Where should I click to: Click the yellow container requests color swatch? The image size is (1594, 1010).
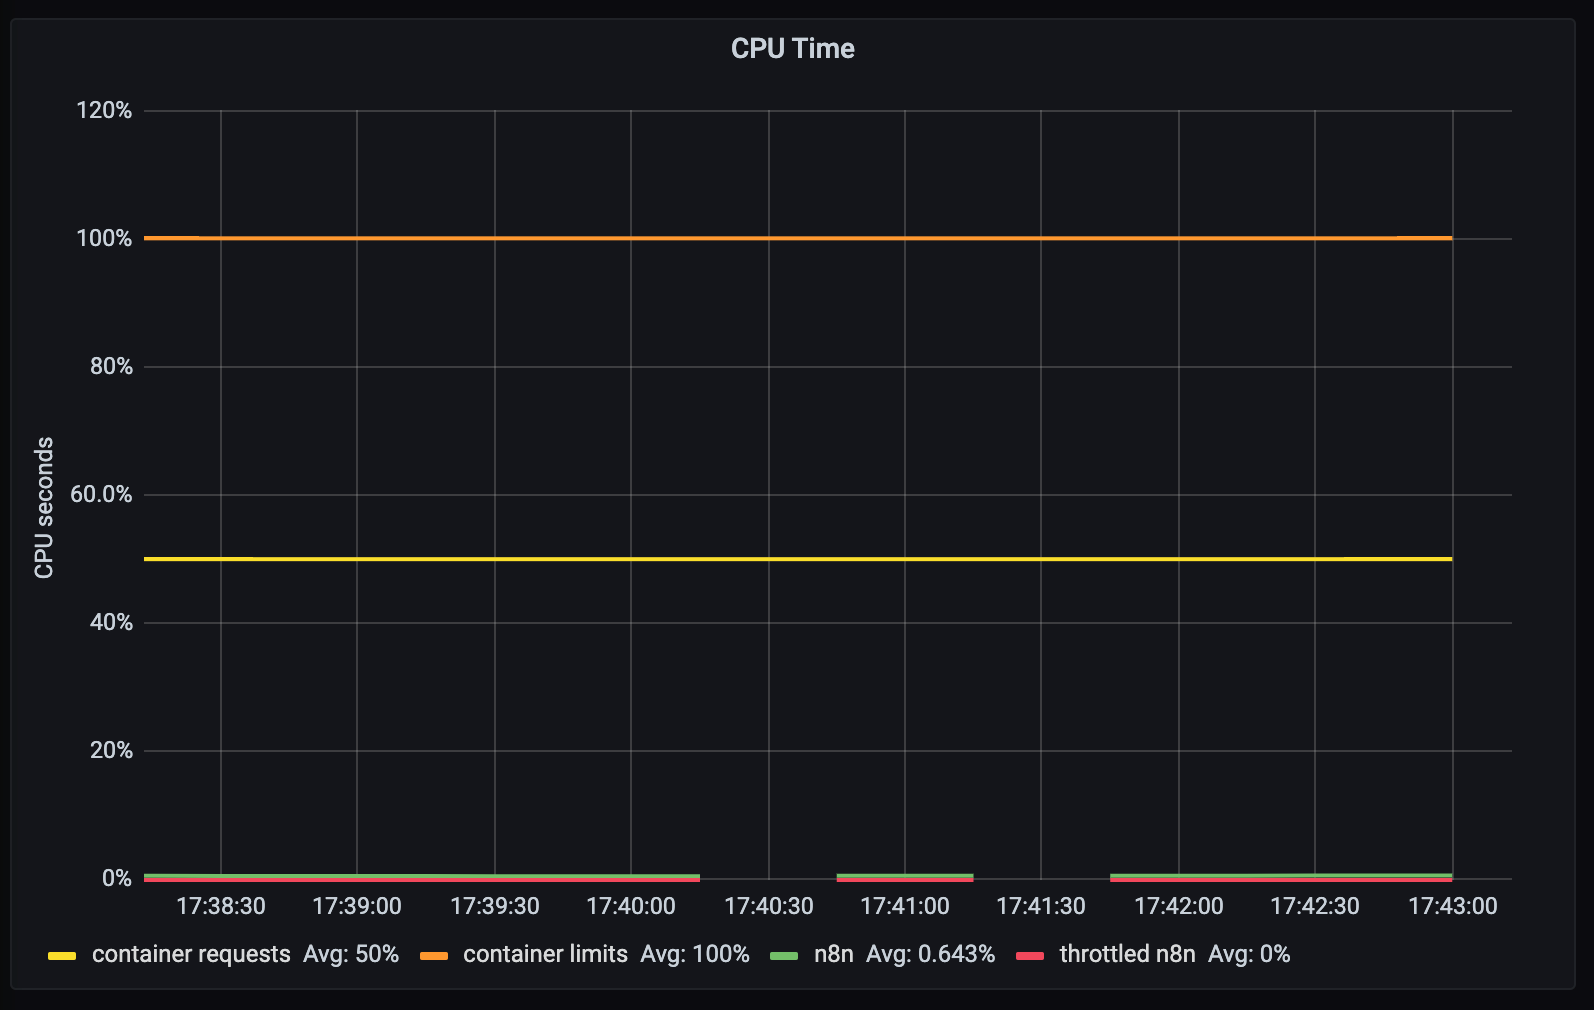(62, 956)
